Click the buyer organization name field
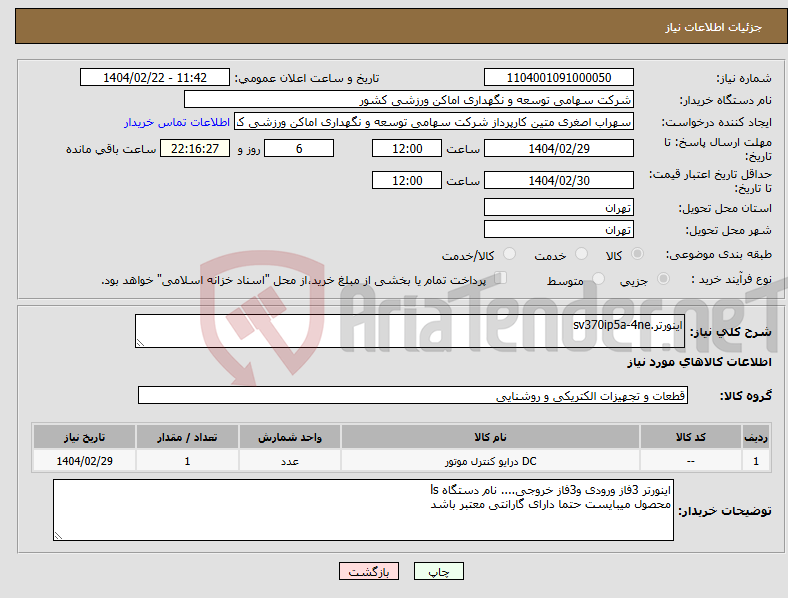788x598 pixels. [409, 99]
